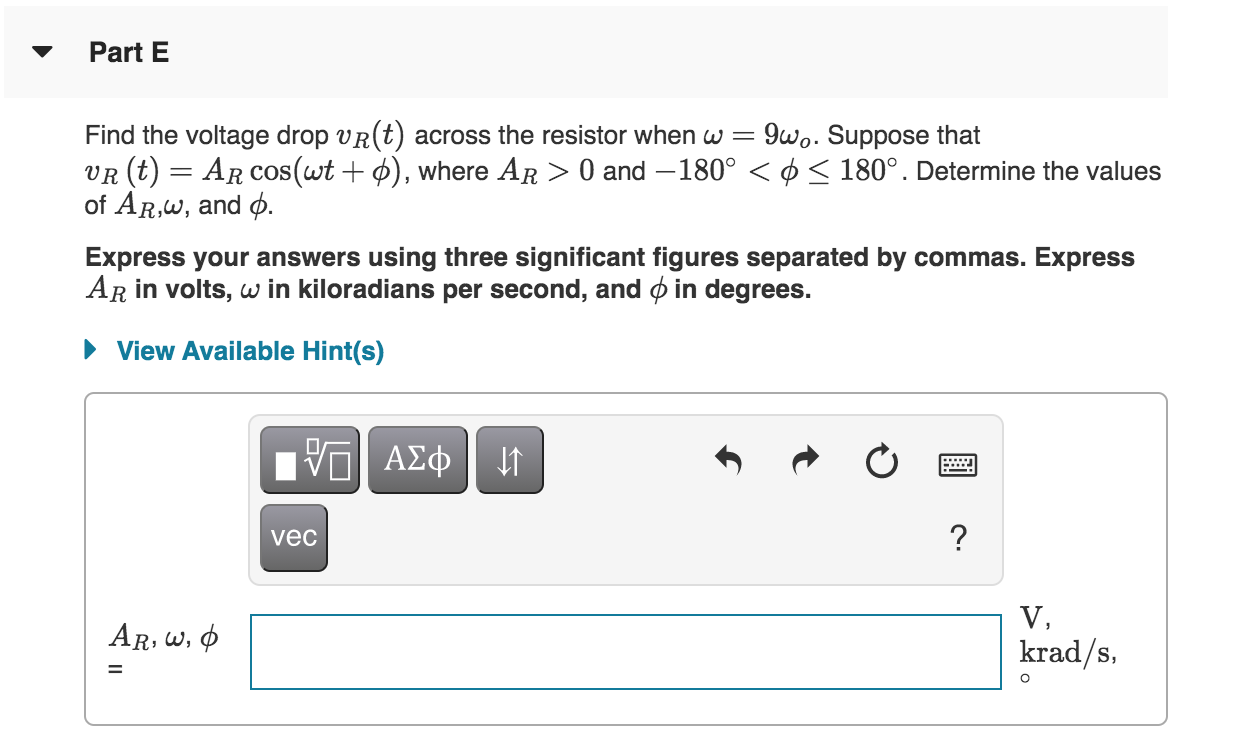Click the vec vector notation button
The height and width of the screenshot is (734, 1234).
coord(293,537)
